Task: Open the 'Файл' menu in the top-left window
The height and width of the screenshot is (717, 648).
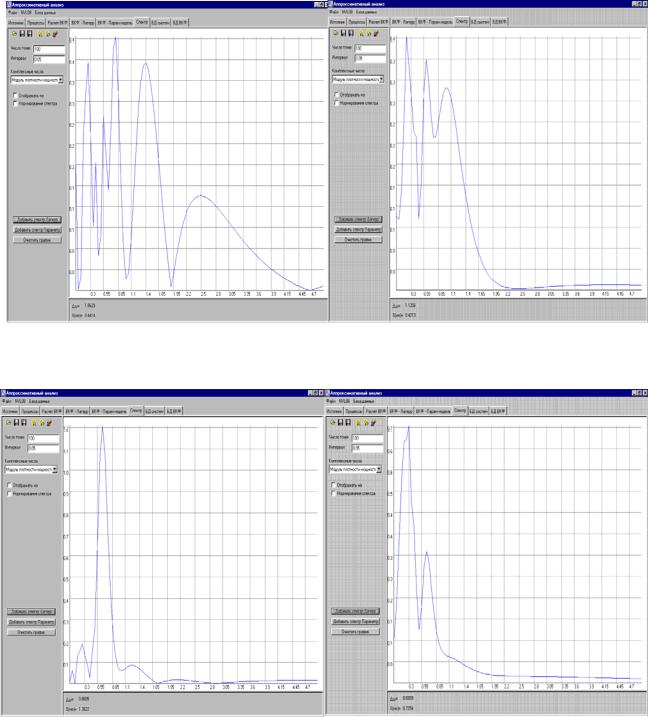Action: point(13,12)
